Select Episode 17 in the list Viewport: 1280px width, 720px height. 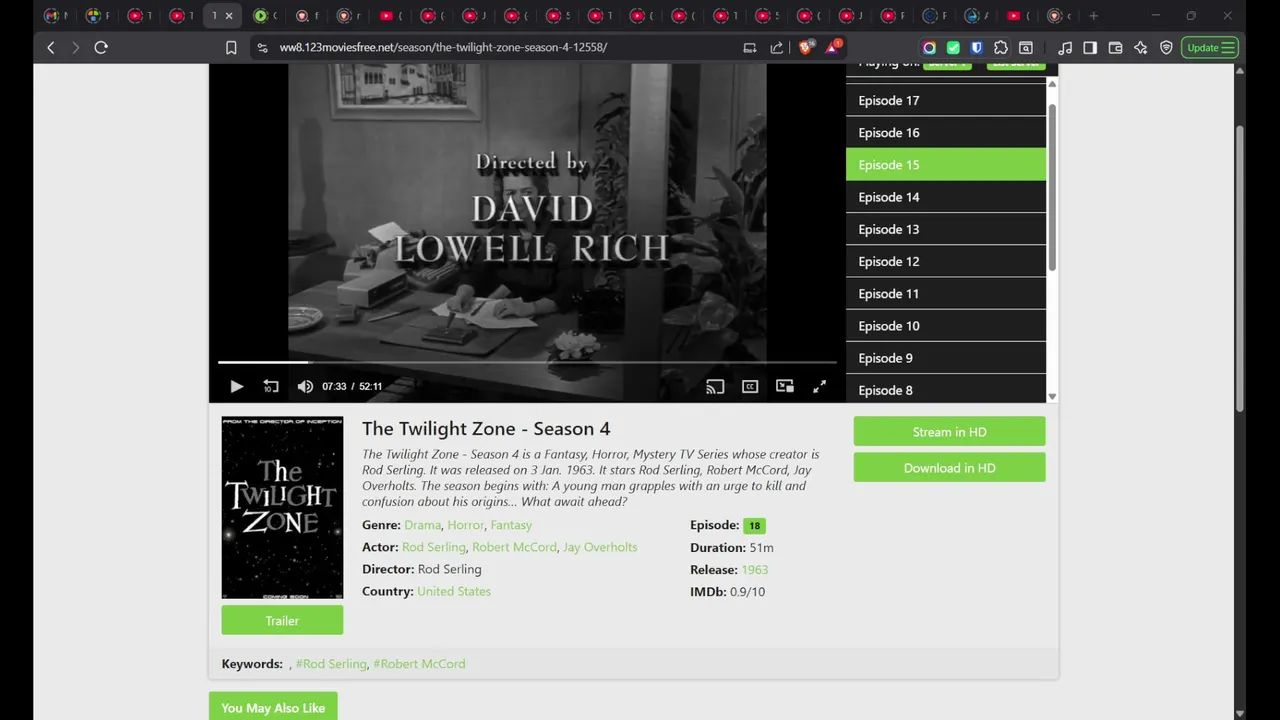[945, 100]
